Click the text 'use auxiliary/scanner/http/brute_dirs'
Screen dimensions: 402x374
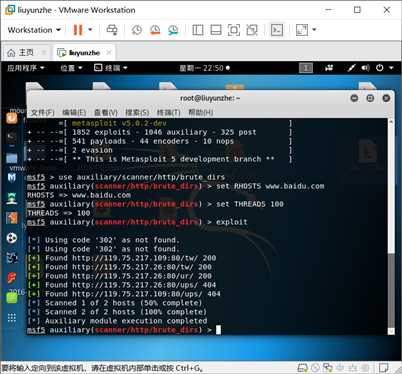[142, 177]
